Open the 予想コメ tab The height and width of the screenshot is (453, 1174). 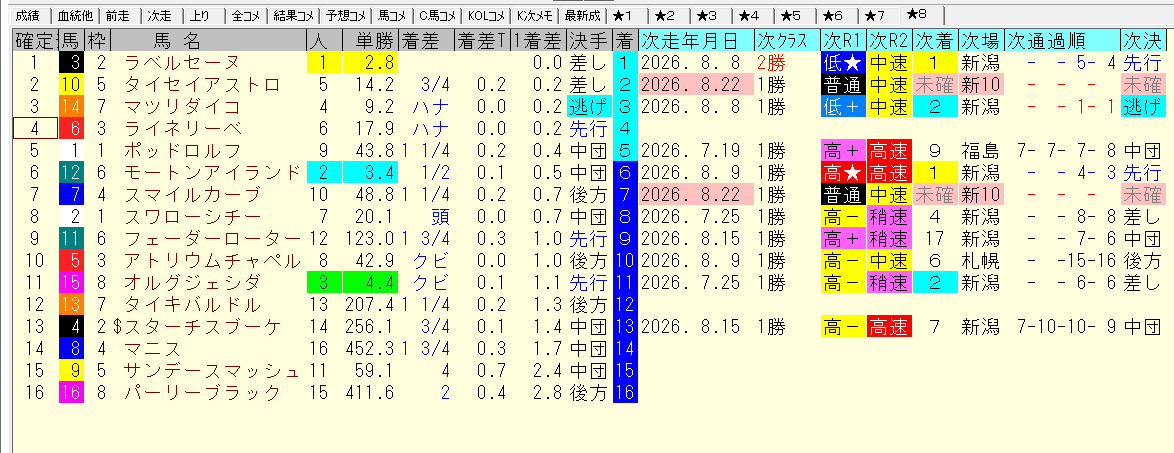coord(344,15)
